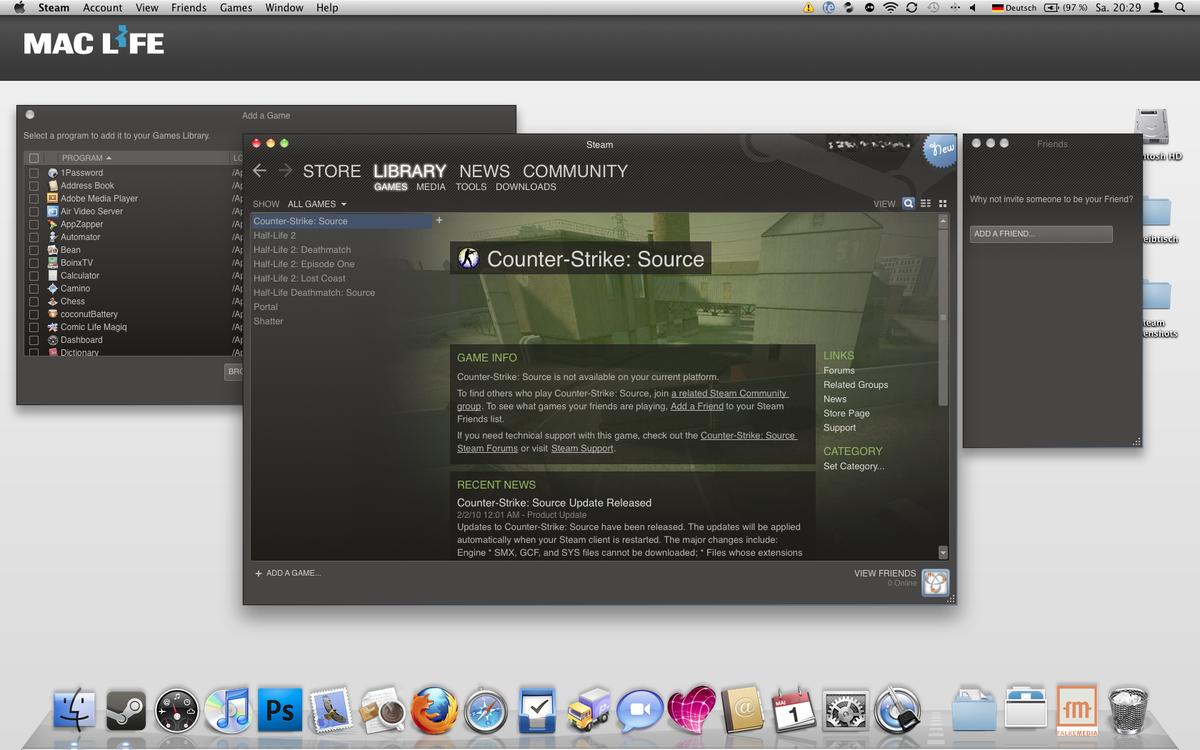The width and height of the screenshot is (1200, 750).
Task: Select Portal in the game list
Action: [266, 307]
